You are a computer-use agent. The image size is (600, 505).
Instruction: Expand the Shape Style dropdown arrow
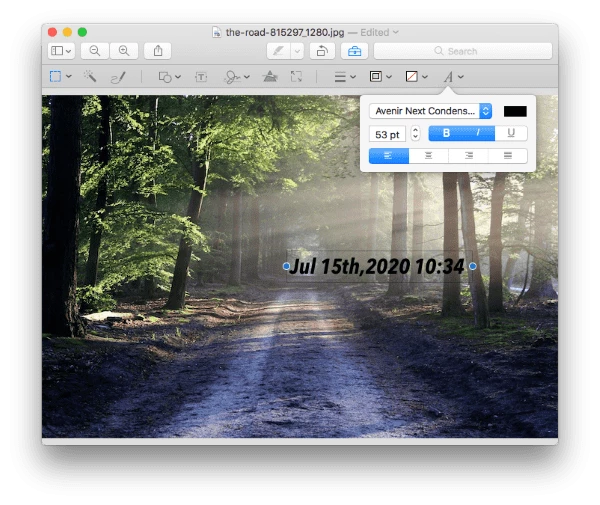353,77
